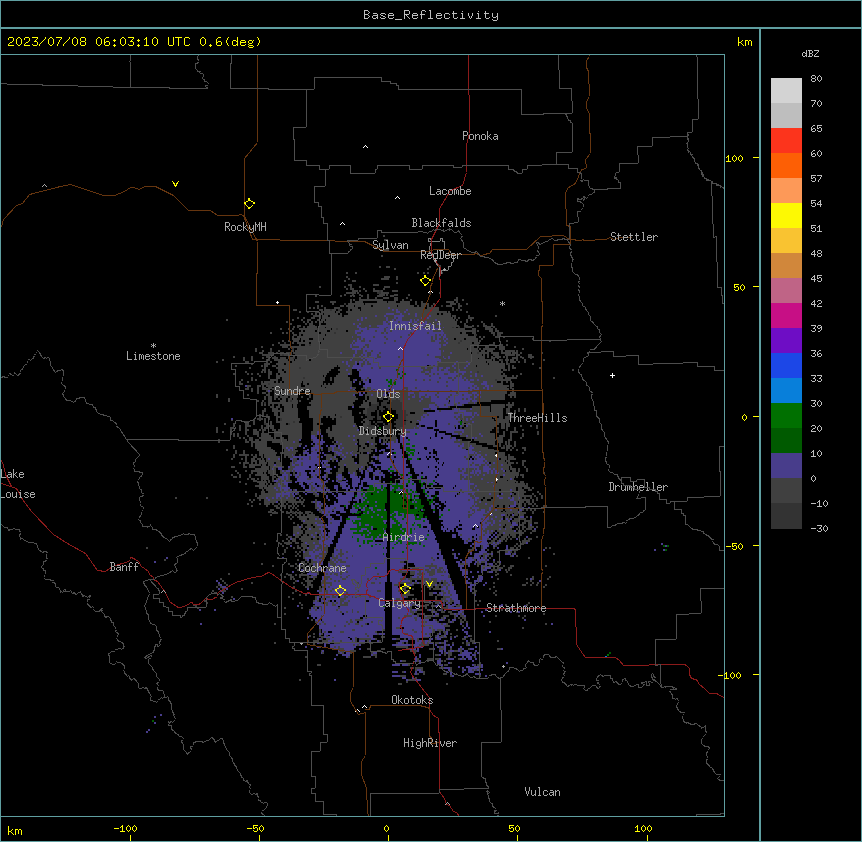Click the Okotoks town label

point(412,700)
